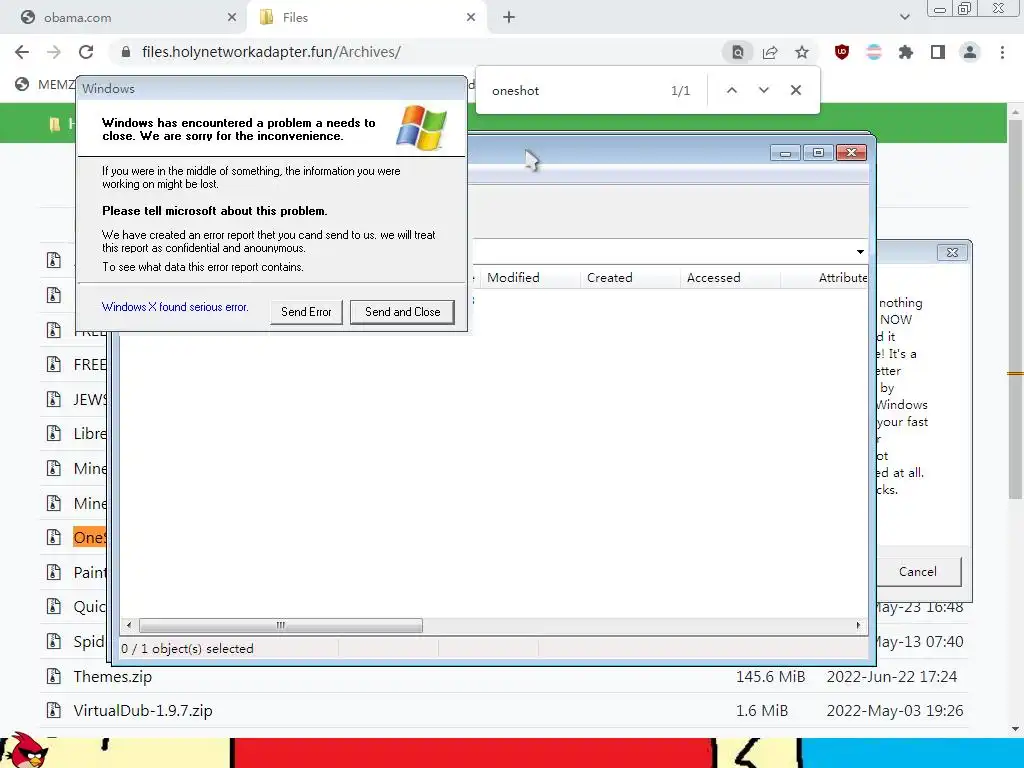
Task: Click the horizontal scrollbar thumb in file window
Action: [281, 626]
